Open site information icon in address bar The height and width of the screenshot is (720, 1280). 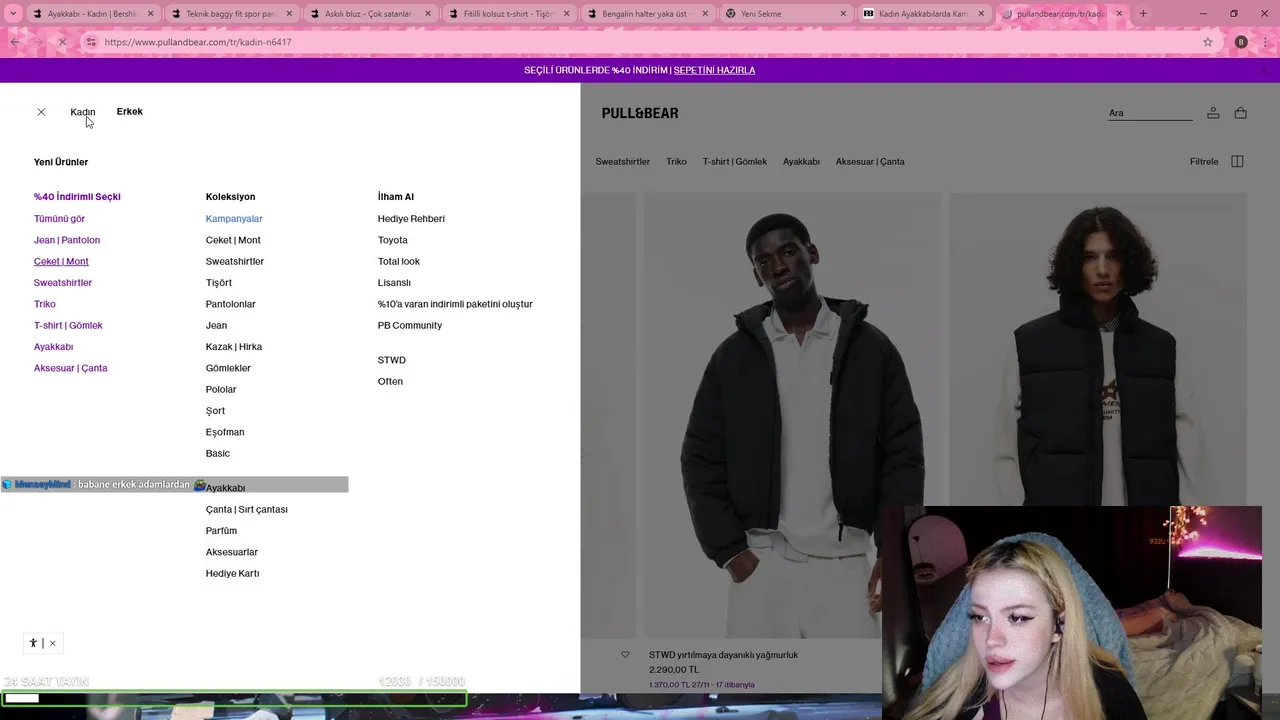91,42
